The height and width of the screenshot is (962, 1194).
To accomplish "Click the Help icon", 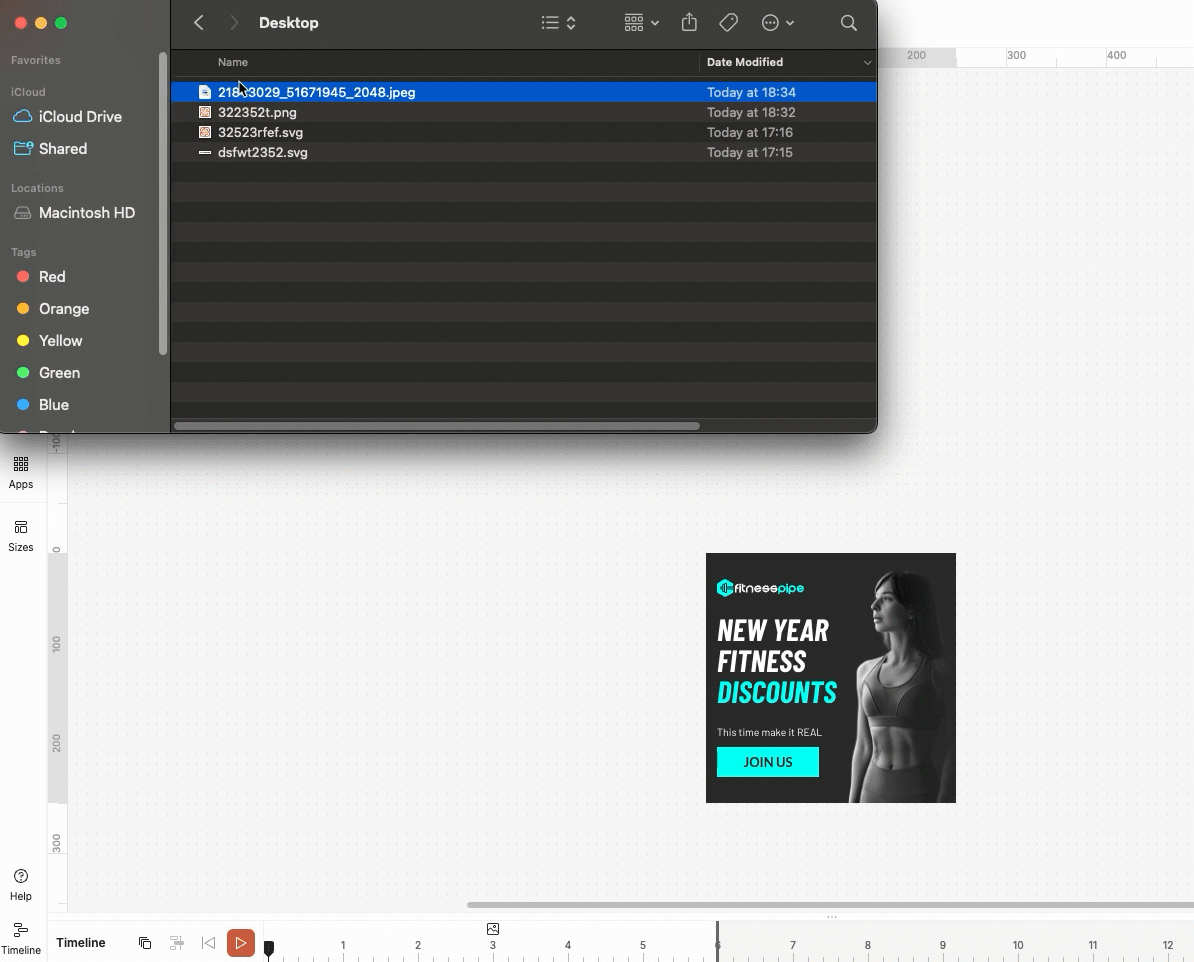I will [x=21, y=884].
